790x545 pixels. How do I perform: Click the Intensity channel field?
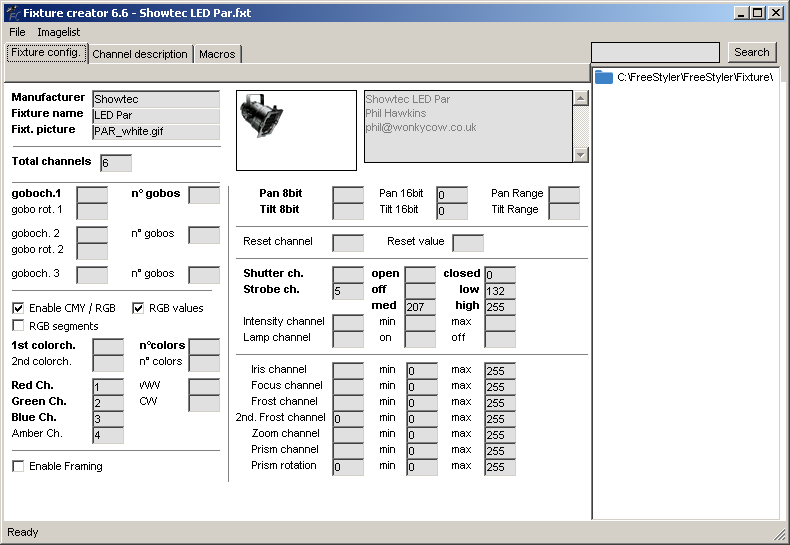348,323
